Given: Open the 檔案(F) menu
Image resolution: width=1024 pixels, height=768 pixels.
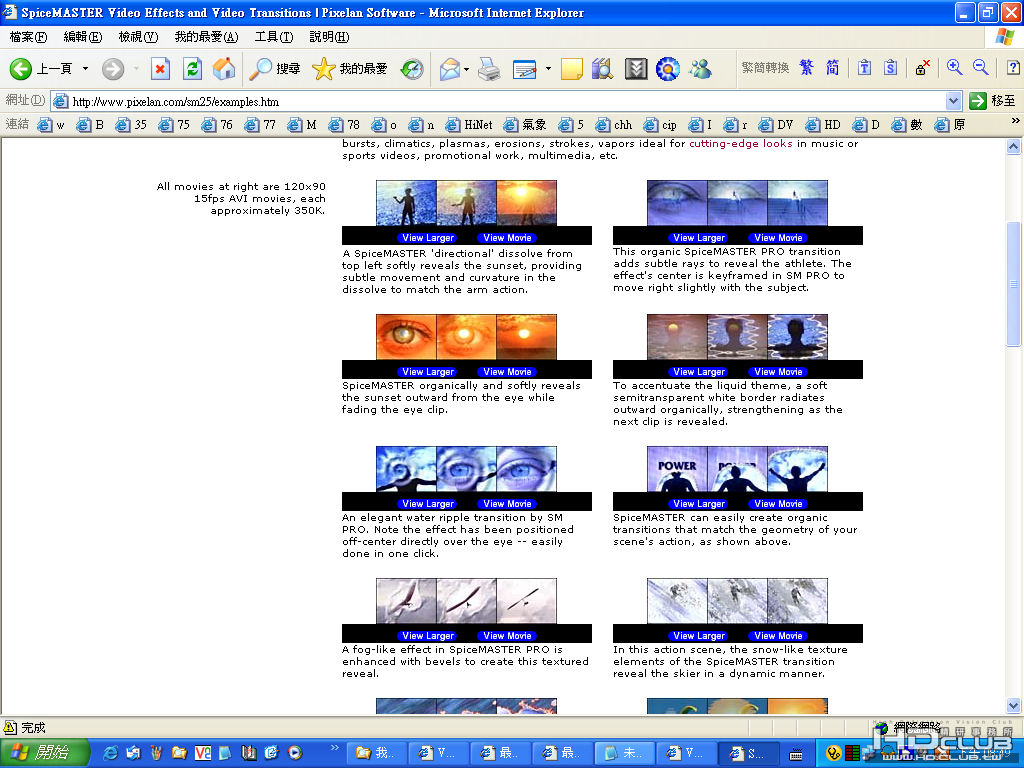Looking at the screenshot, I should pyautogui.click(x=28, y=37).
